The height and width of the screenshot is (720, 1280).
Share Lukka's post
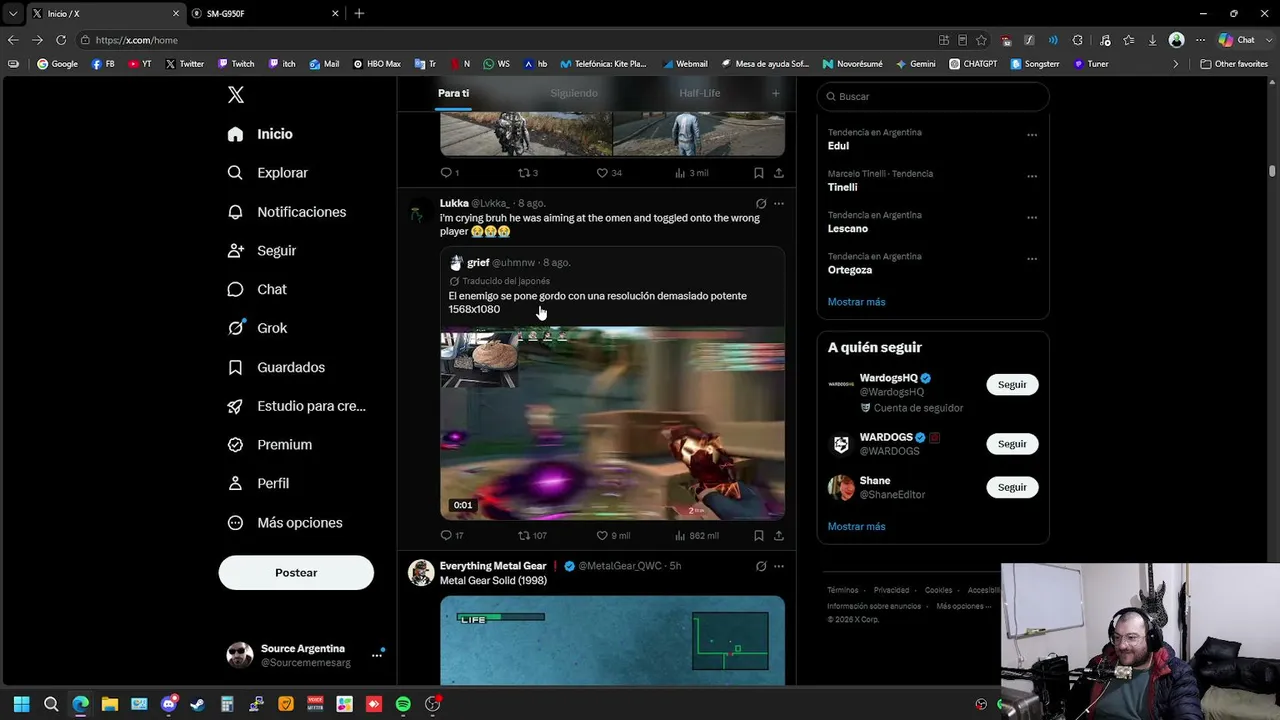(779, 535)
